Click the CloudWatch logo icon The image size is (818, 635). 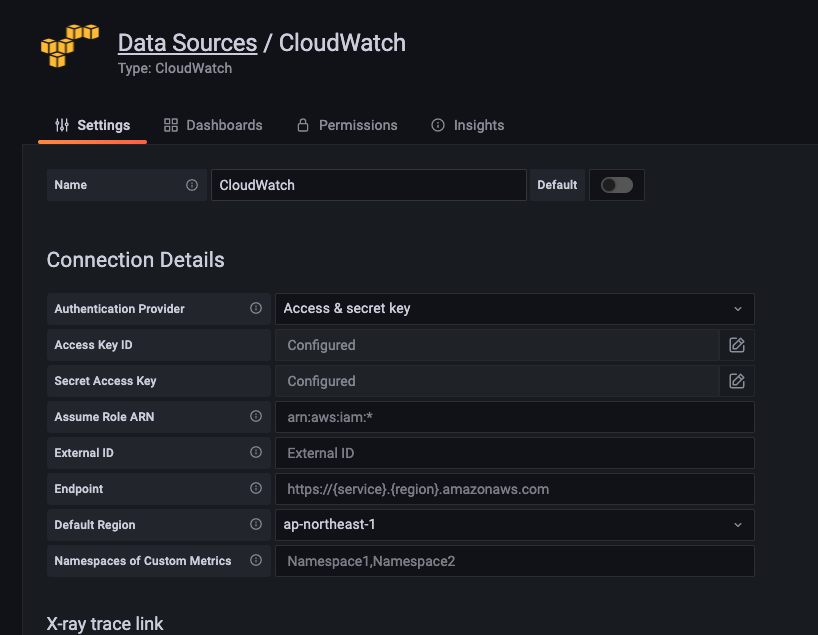[69, 46]
